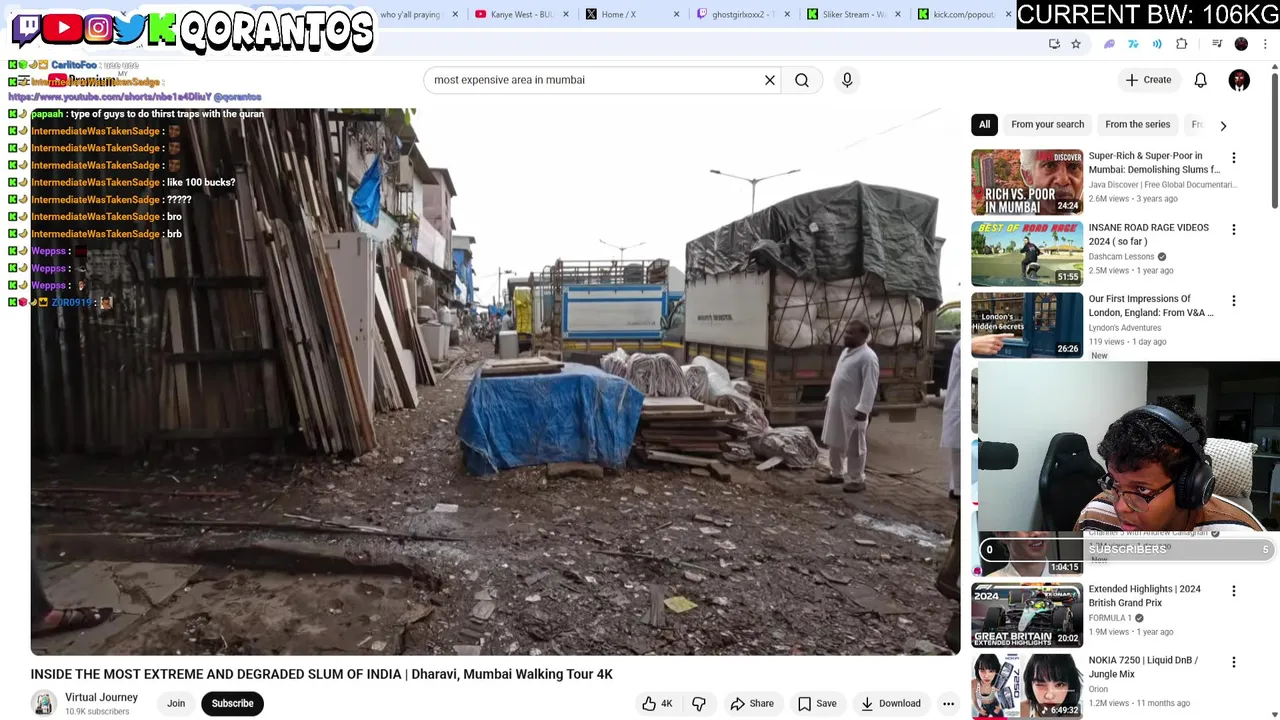The width and height of the screenshot is (1280, 720).
Task: Close the Sliker Stream tab
Action: [897, 14]
